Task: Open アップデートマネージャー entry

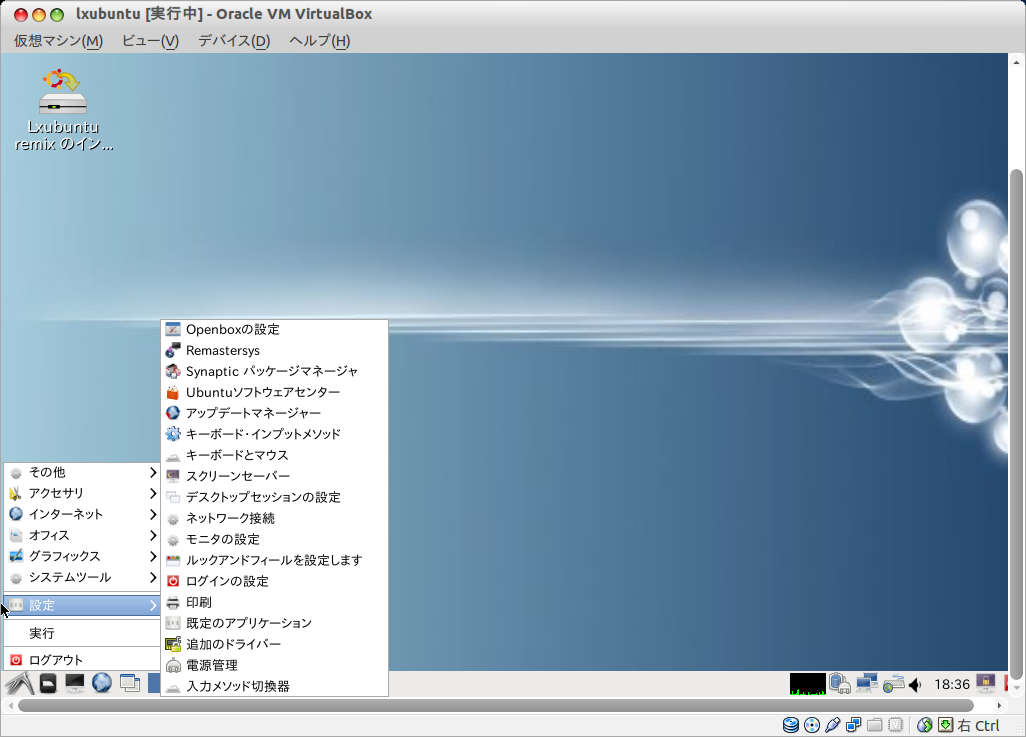Action: point(274,413)
